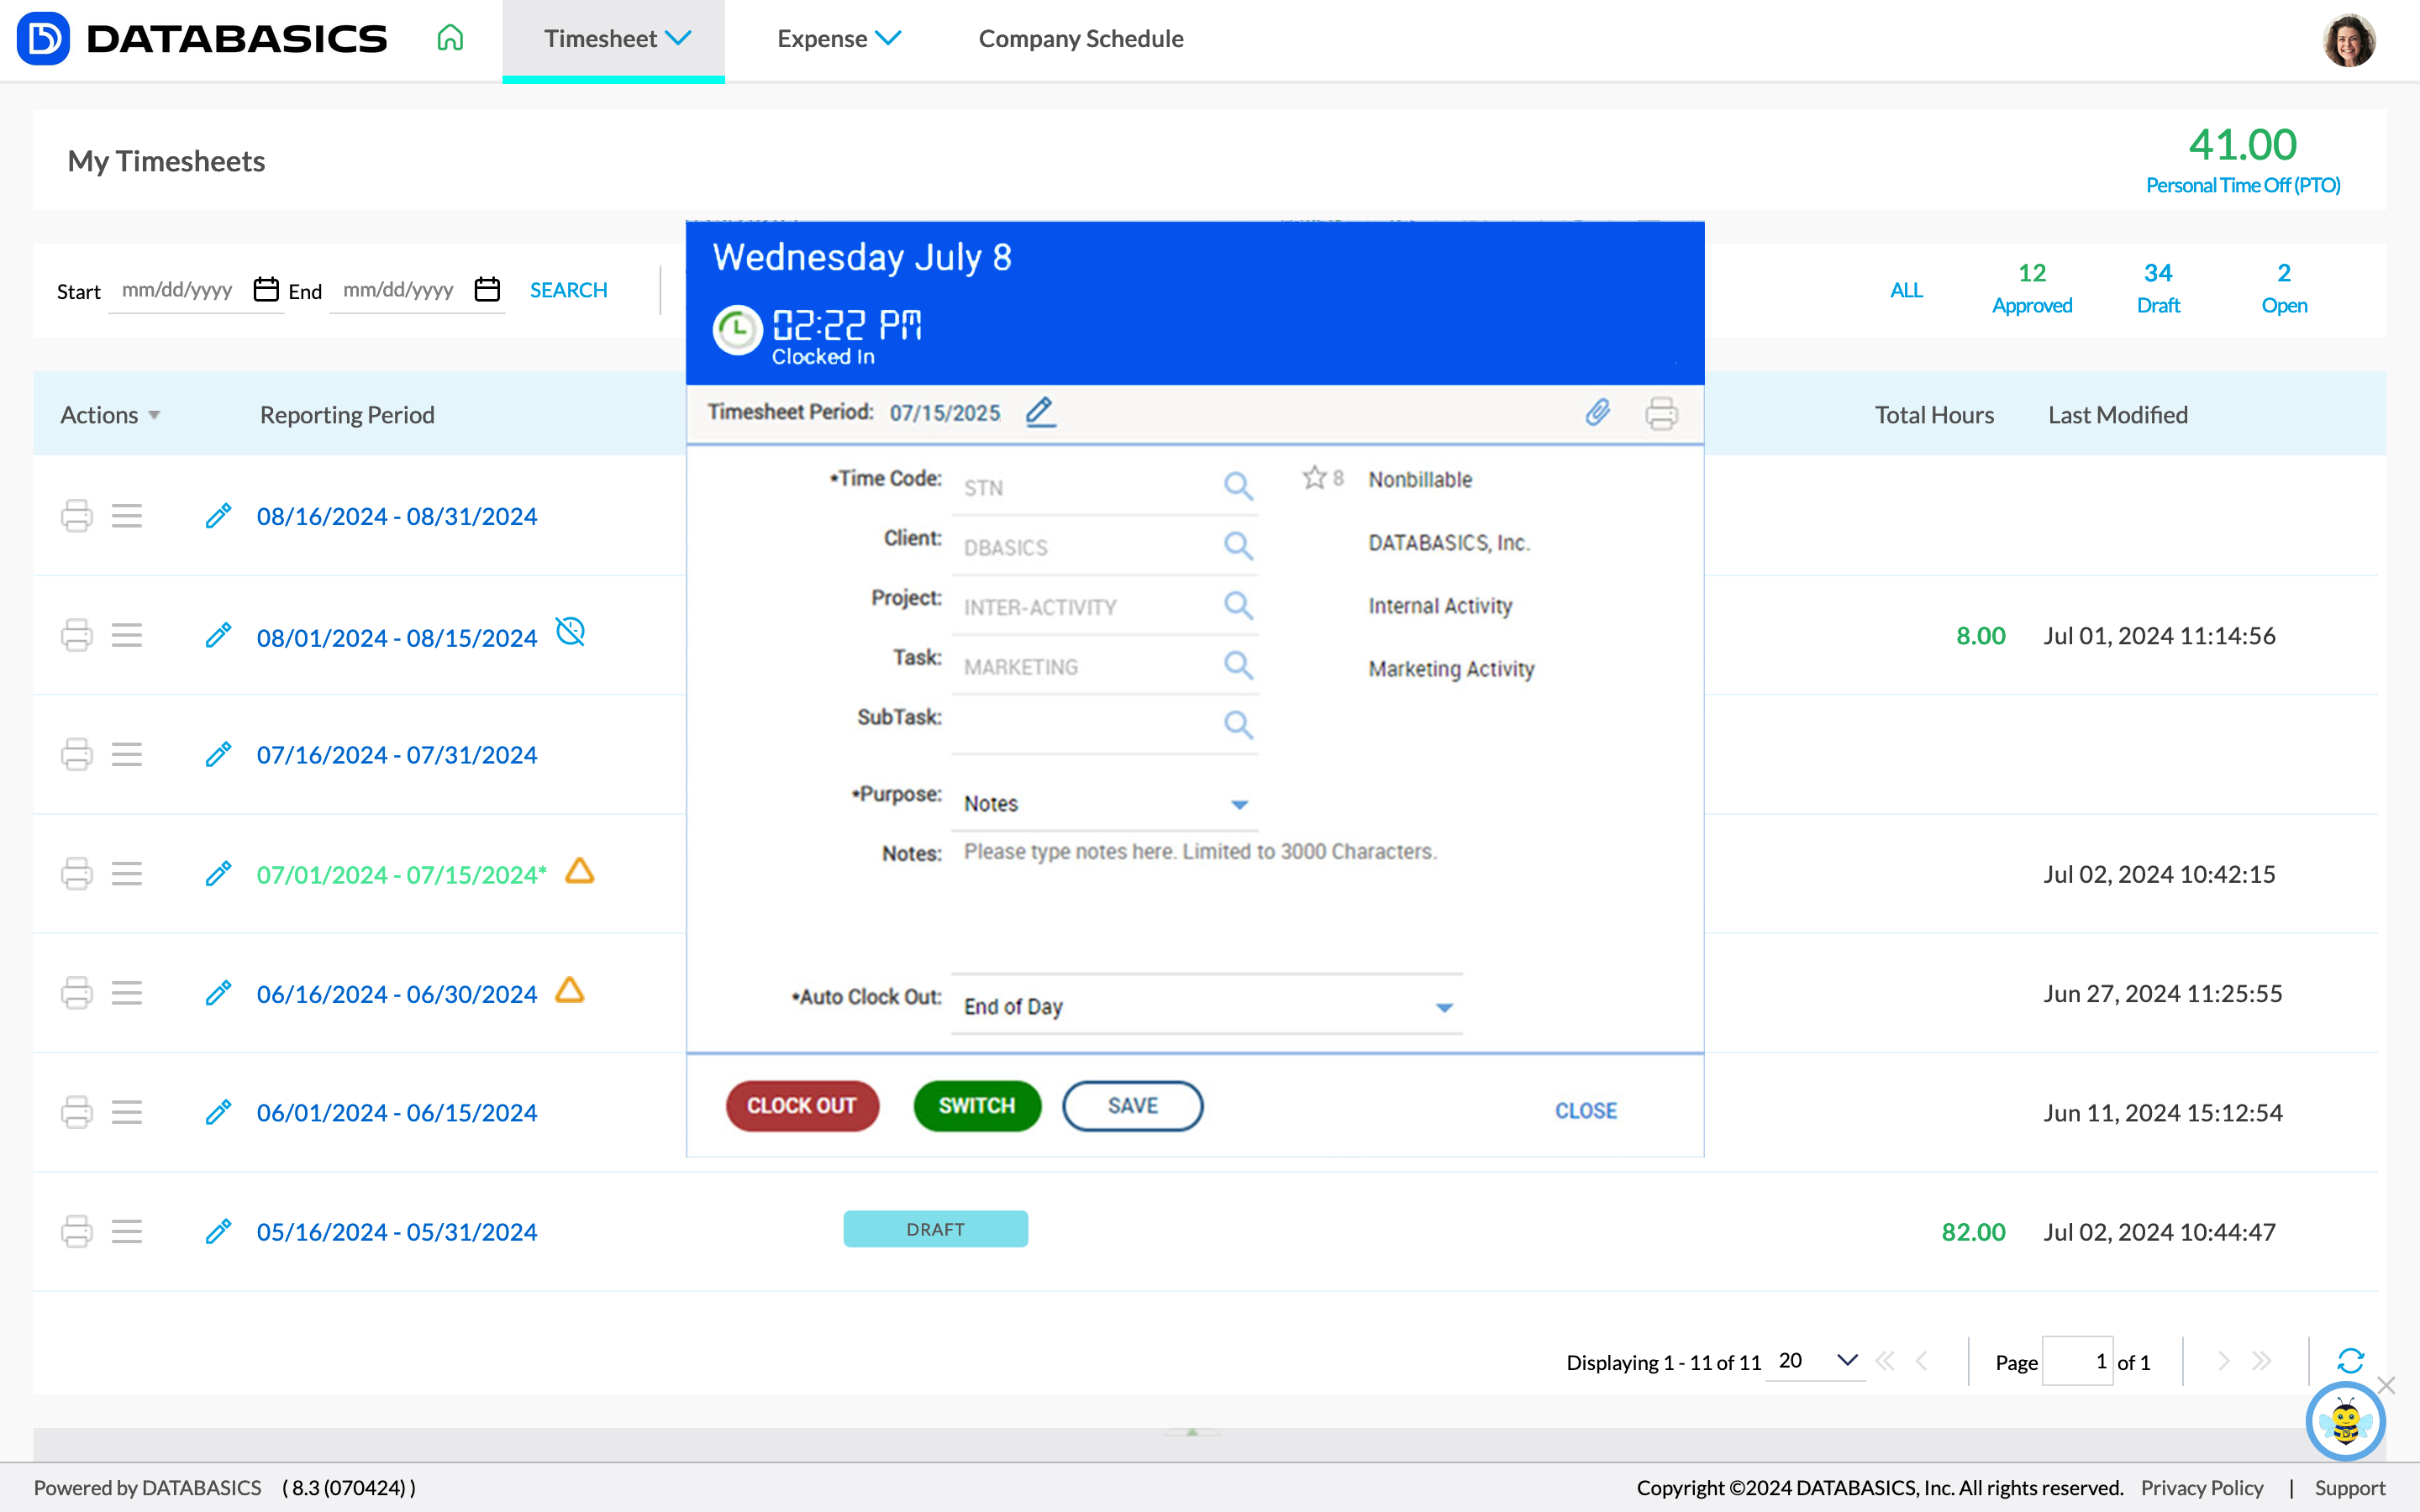2420x1512 pixels.
Task: Switch to the Company Schedule tab
Action: (x=1081, y=38)
